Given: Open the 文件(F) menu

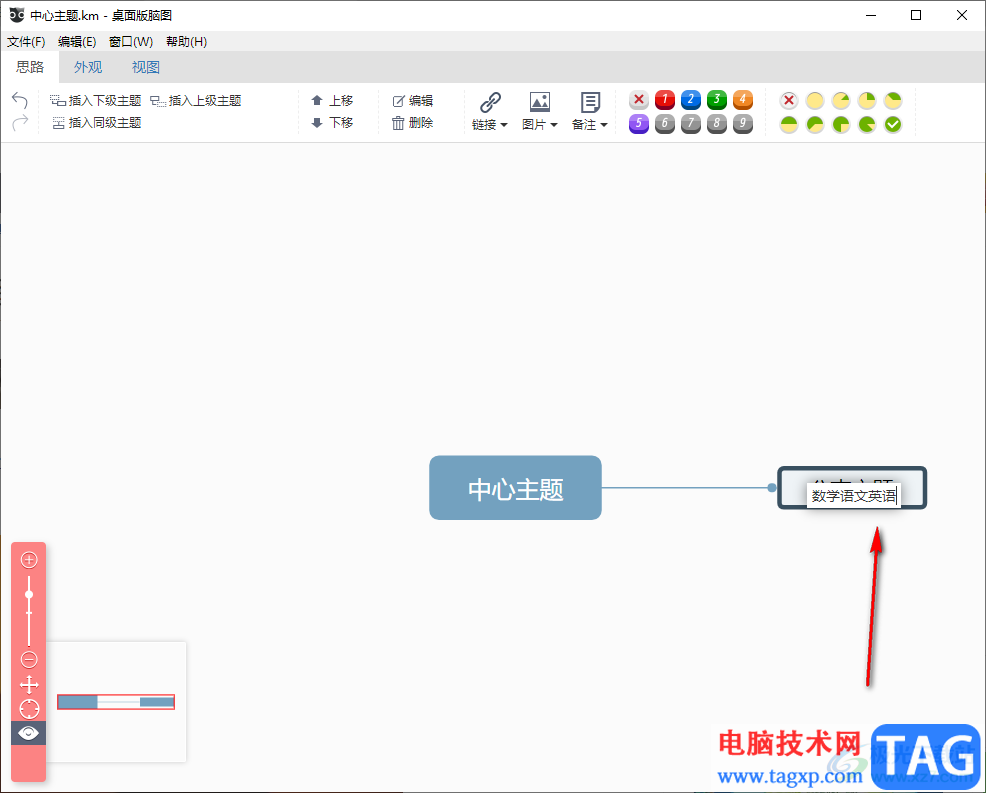Looking at the screenshot, I should point(26,42).
